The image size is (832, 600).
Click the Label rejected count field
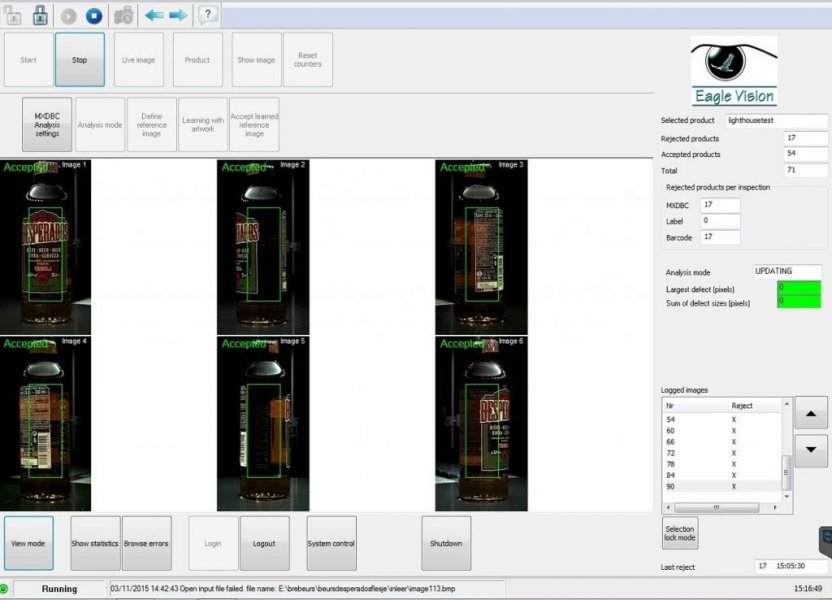click(x=720, y=221)
